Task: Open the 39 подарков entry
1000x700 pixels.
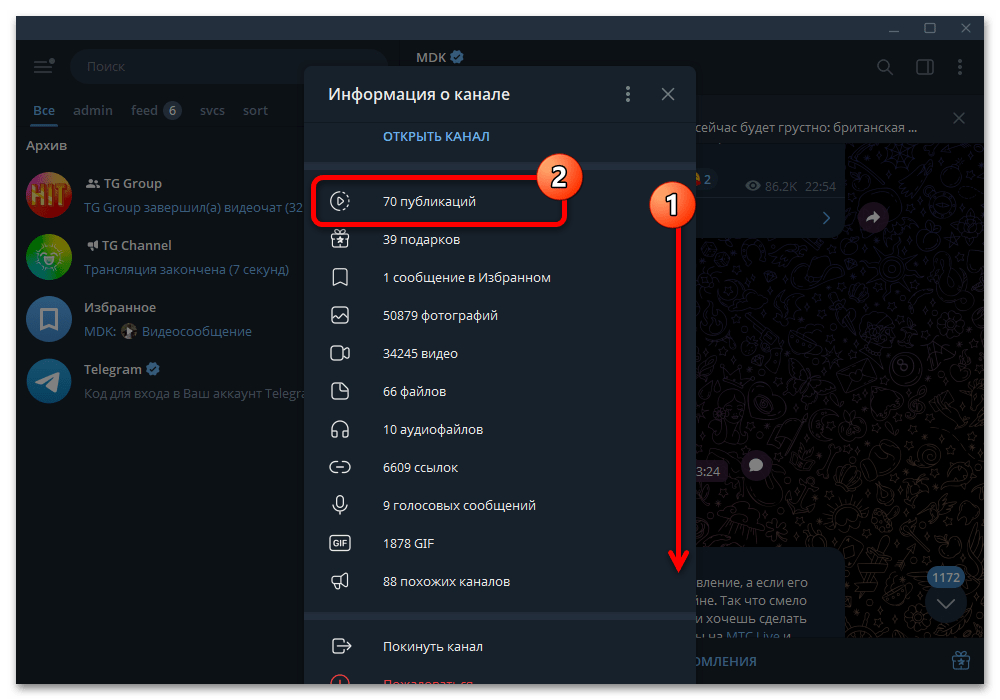Action: point(499,240)
